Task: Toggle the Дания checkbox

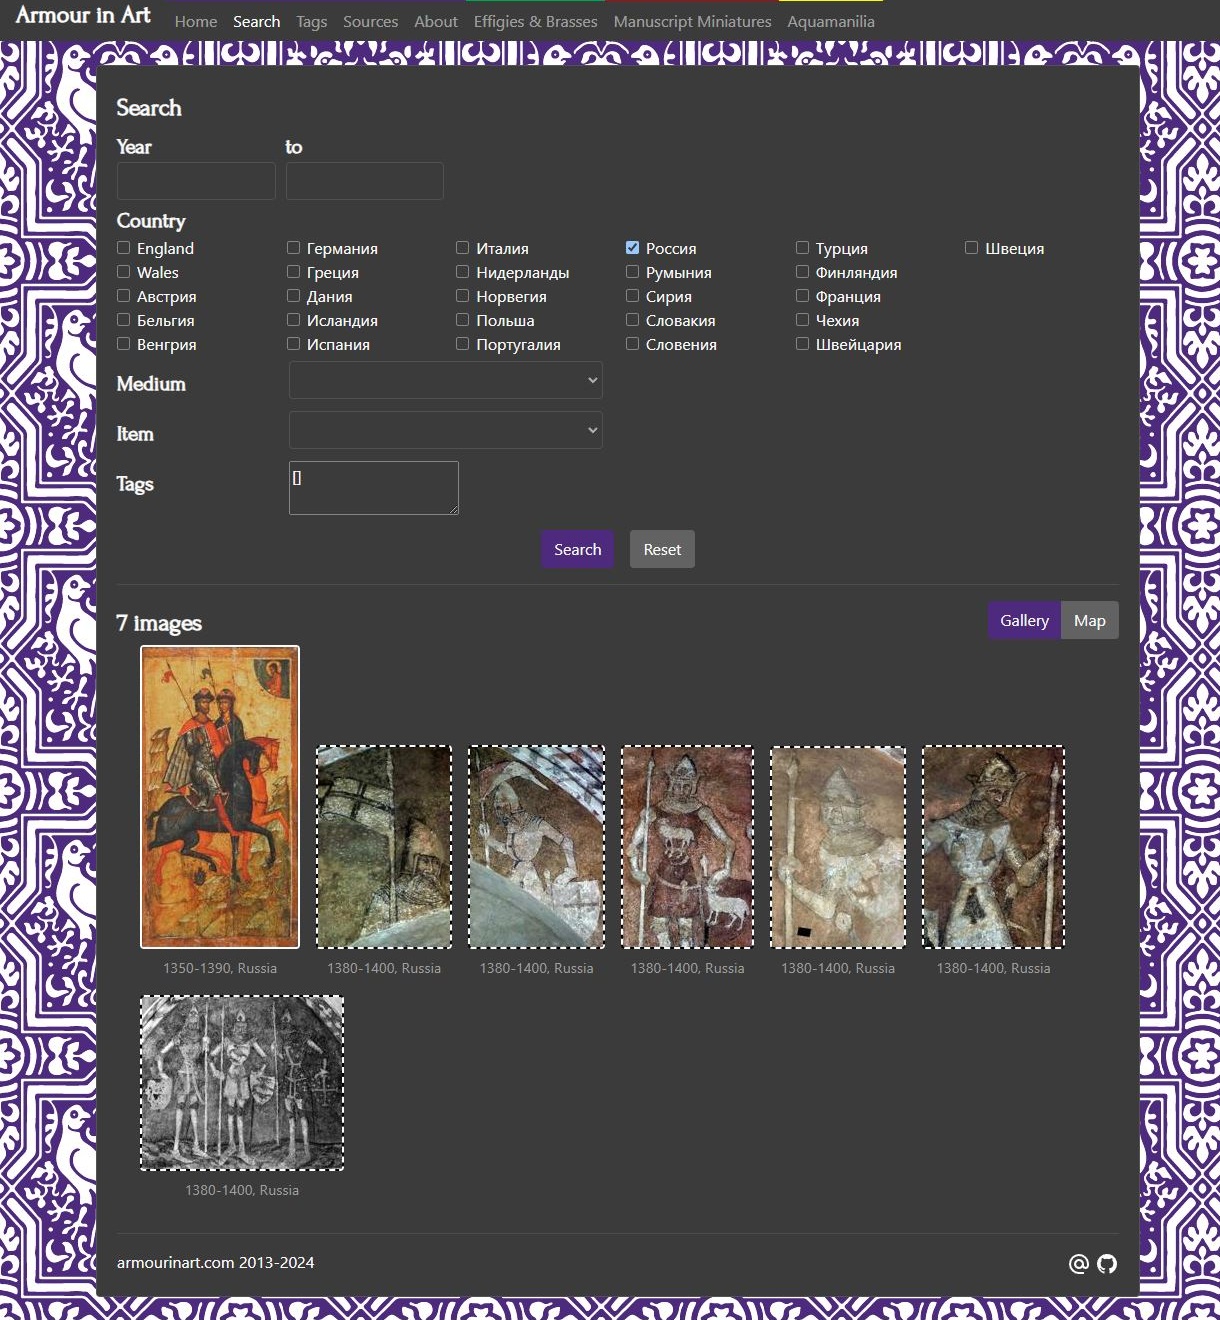Action: point(293,296)
